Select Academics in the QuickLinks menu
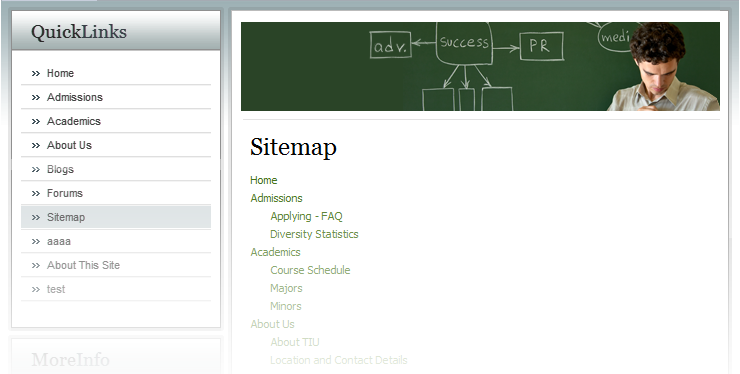 [116, 121]
